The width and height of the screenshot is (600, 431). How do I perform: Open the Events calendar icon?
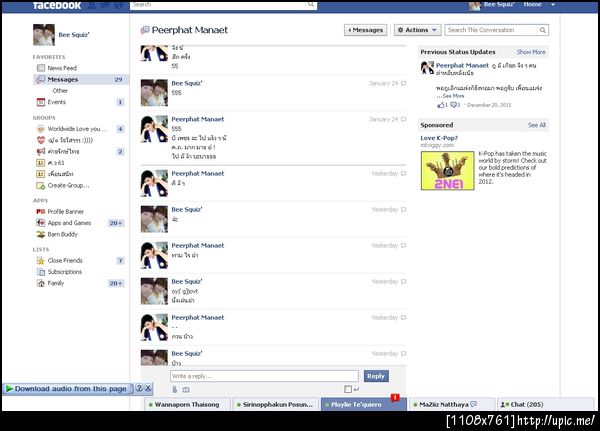(x=41, y=102)
